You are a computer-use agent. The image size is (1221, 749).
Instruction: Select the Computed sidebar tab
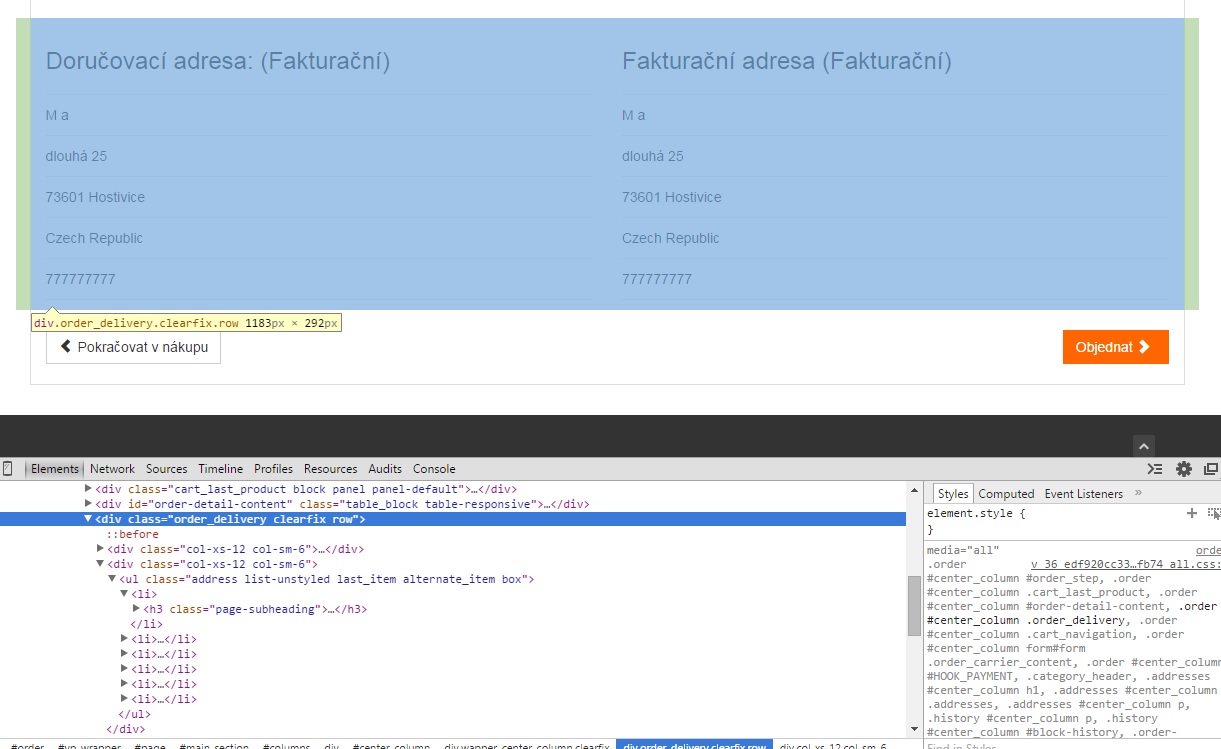1006,494
